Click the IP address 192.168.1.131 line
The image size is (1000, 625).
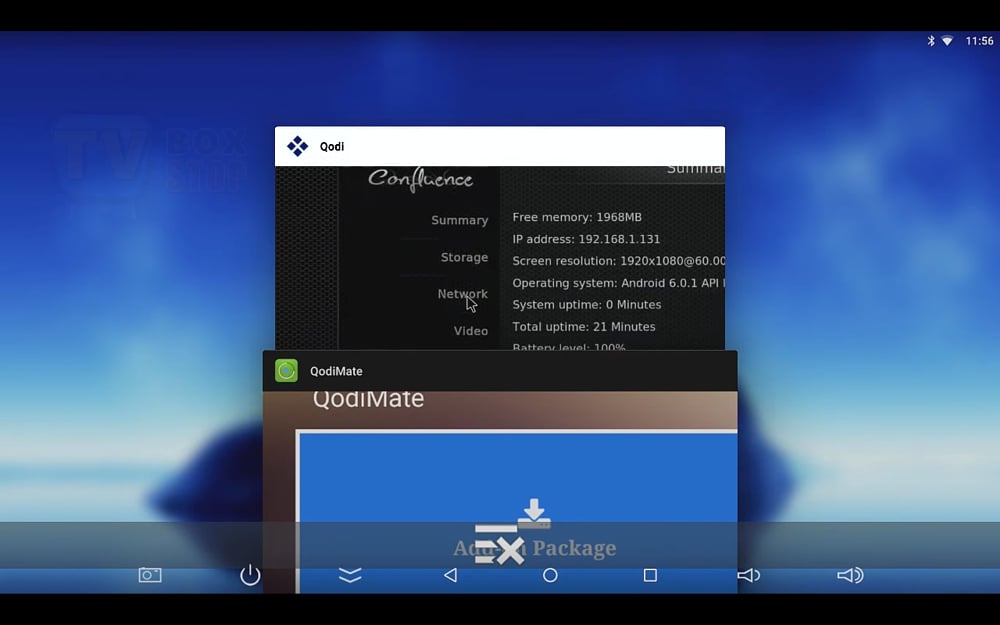pos(586,239)
